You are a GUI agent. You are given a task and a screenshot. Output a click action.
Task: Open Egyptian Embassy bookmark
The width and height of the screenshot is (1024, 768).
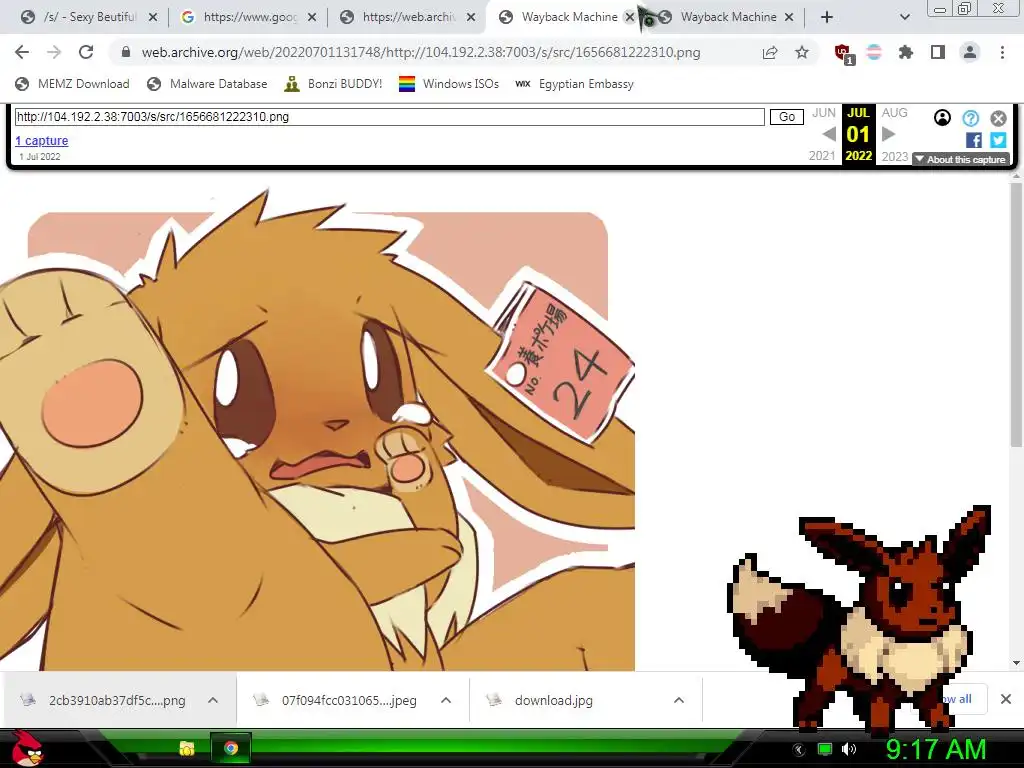[x=574, y=84]
